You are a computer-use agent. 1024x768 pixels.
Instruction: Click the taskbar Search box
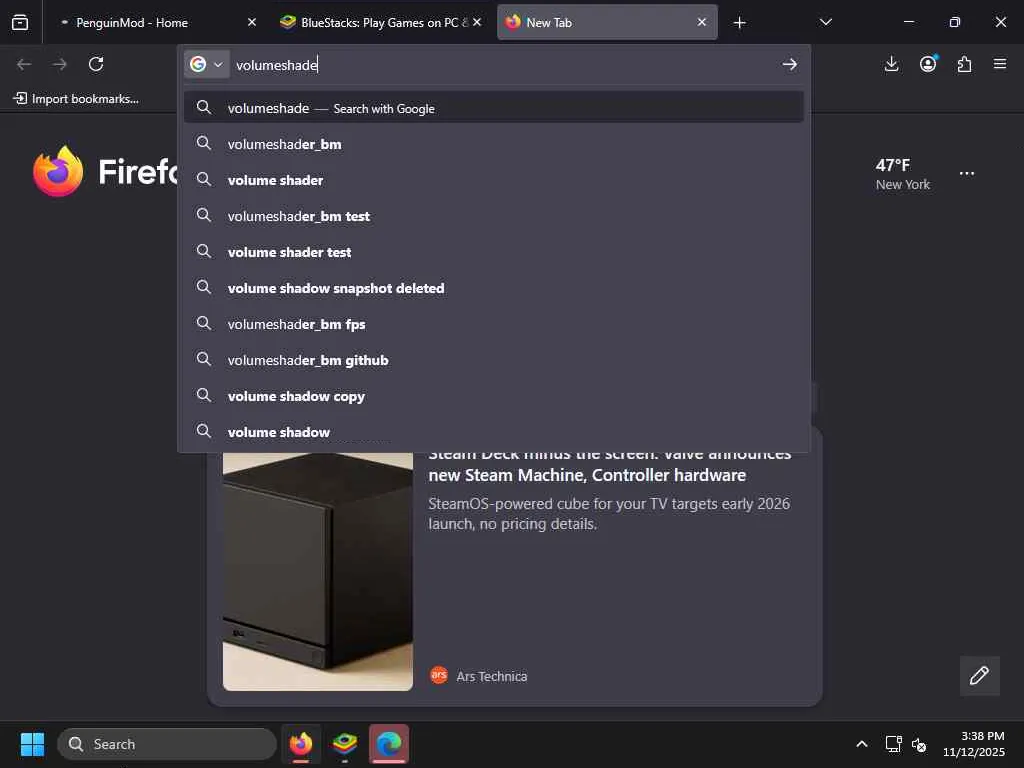167,744
